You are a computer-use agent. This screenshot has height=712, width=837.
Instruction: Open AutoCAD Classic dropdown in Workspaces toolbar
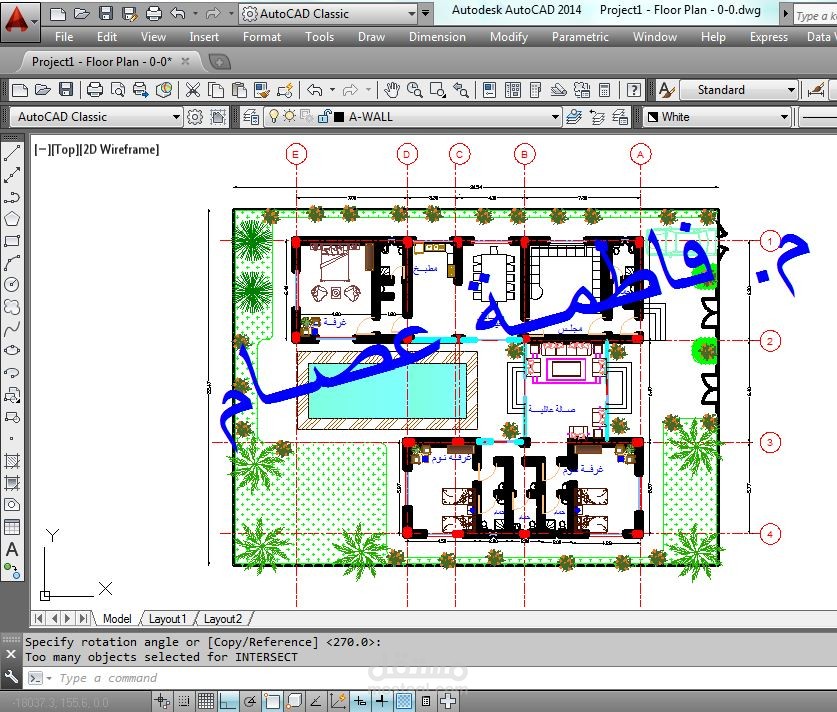(x=176, y=116)
